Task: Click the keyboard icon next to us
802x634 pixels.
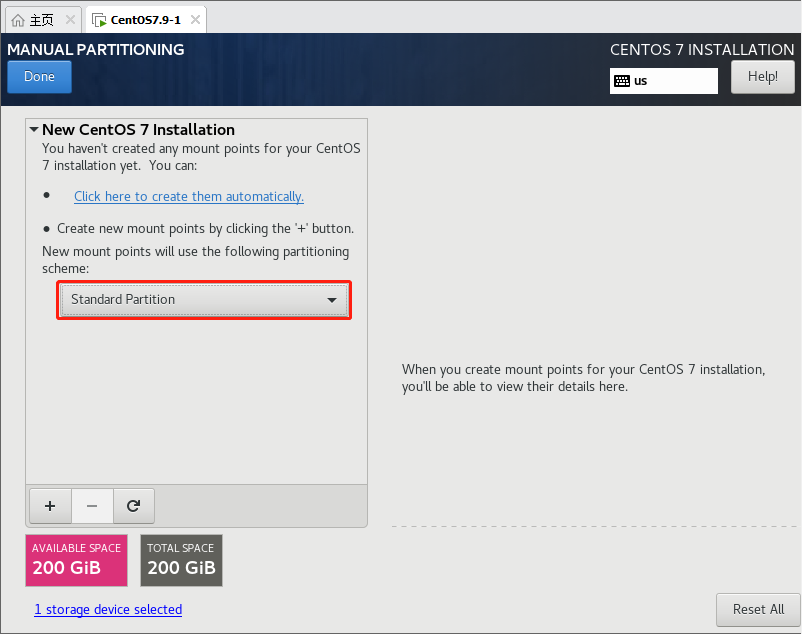Action: [x=622, y=81]
